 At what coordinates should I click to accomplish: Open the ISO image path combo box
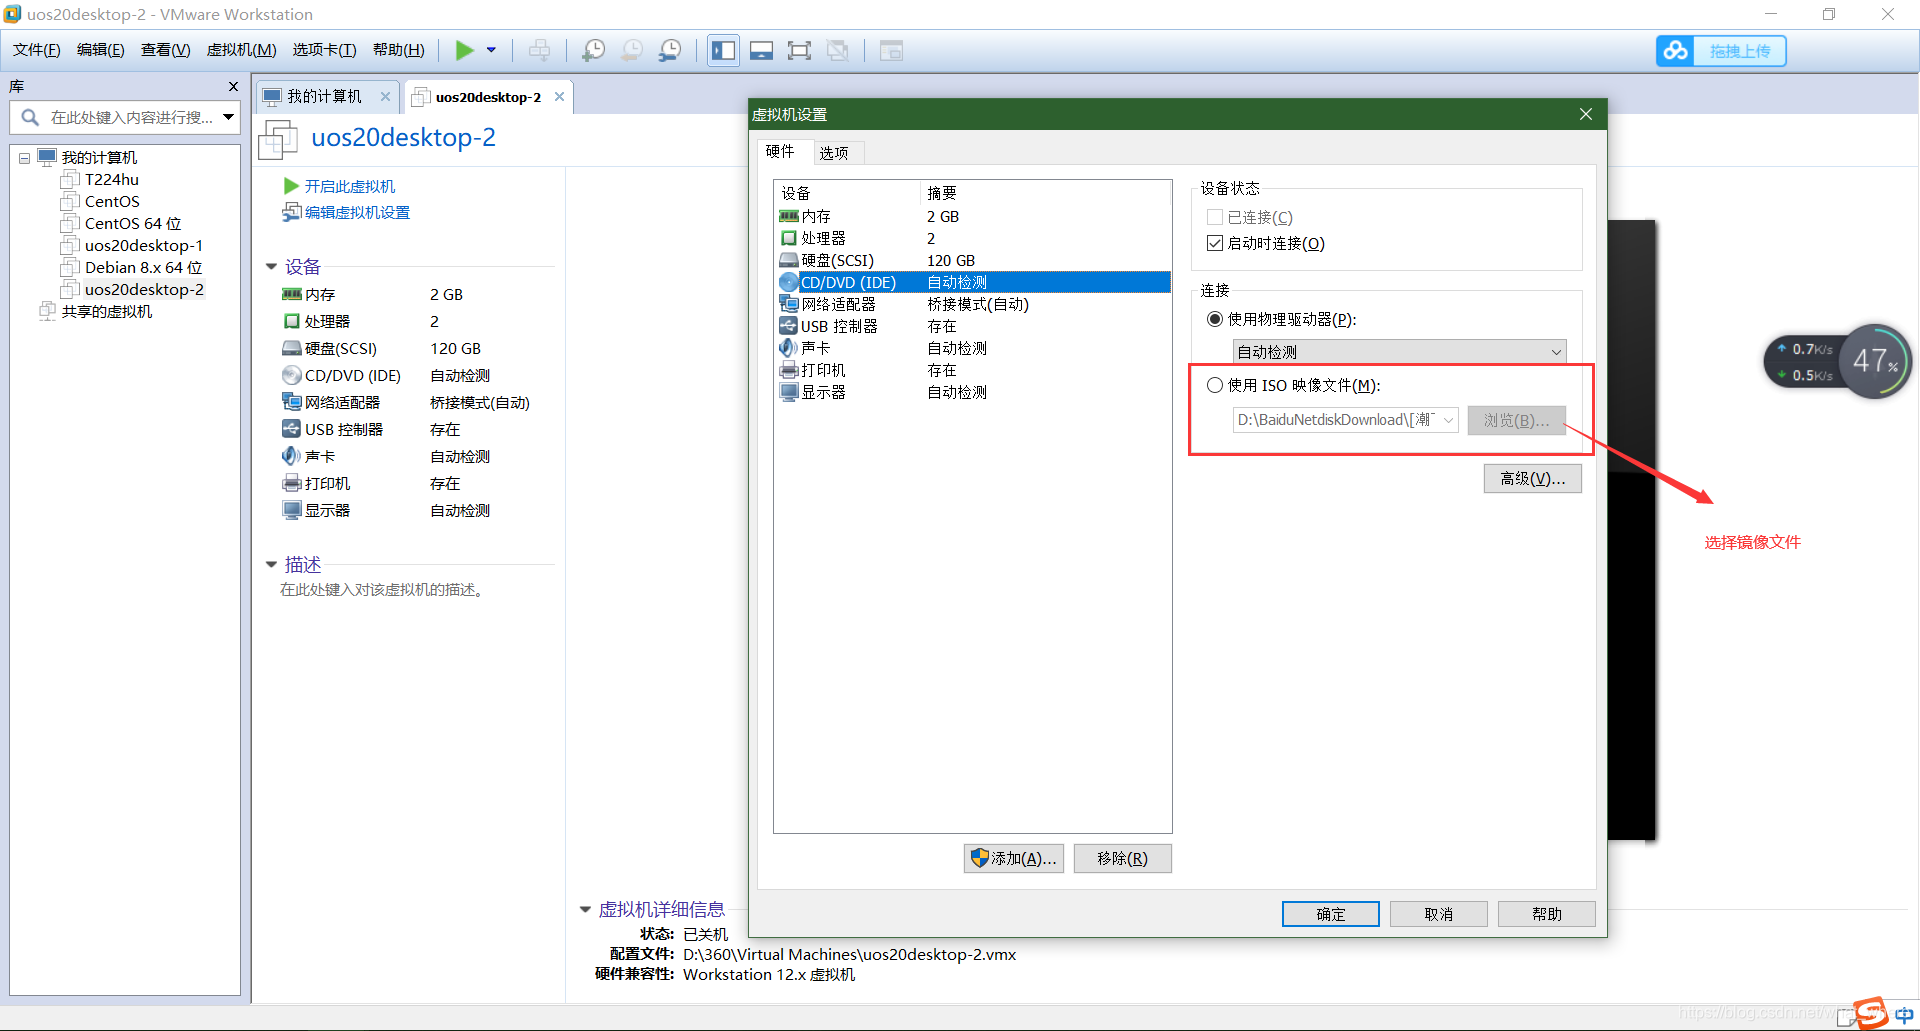(x=1345, y=420)
